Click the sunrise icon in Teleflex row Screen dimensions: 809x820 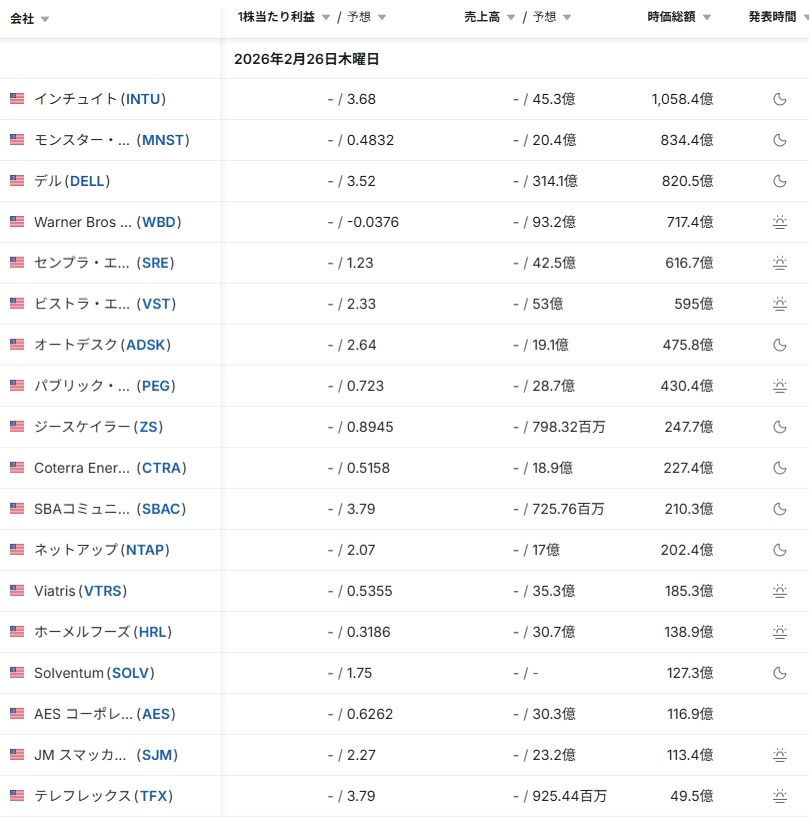click(x=780, y=796)
